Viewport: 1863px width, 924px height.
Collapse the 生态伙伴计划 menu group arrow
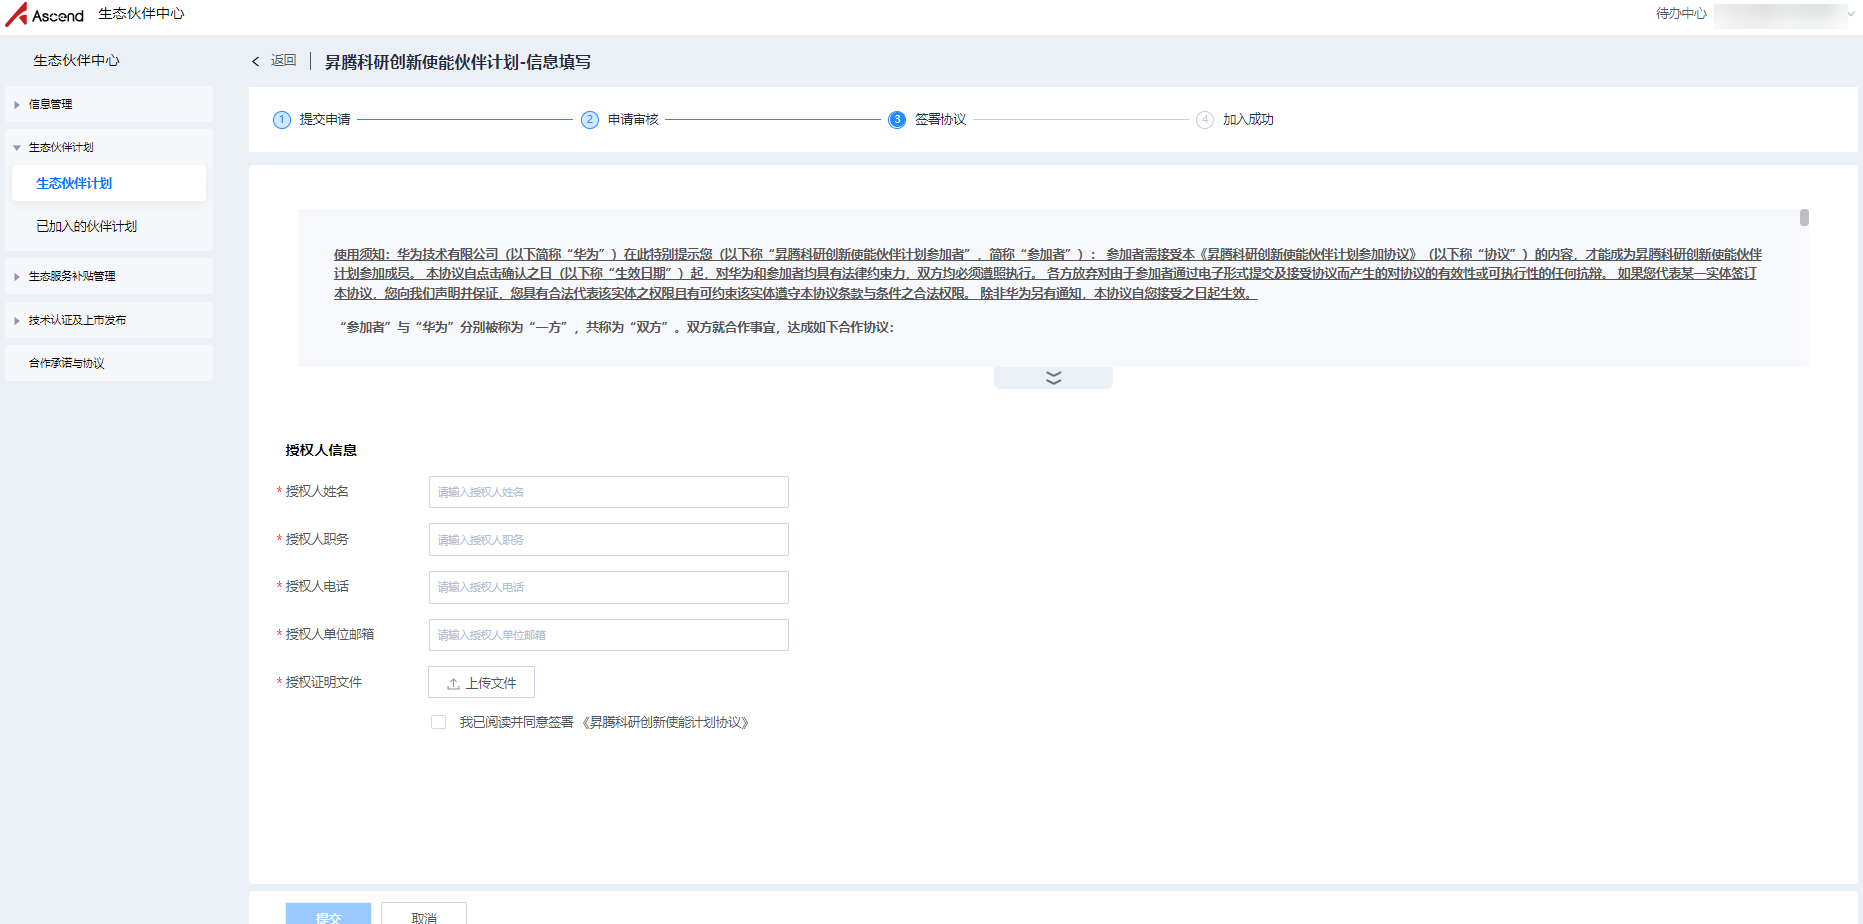pos(17,148)
